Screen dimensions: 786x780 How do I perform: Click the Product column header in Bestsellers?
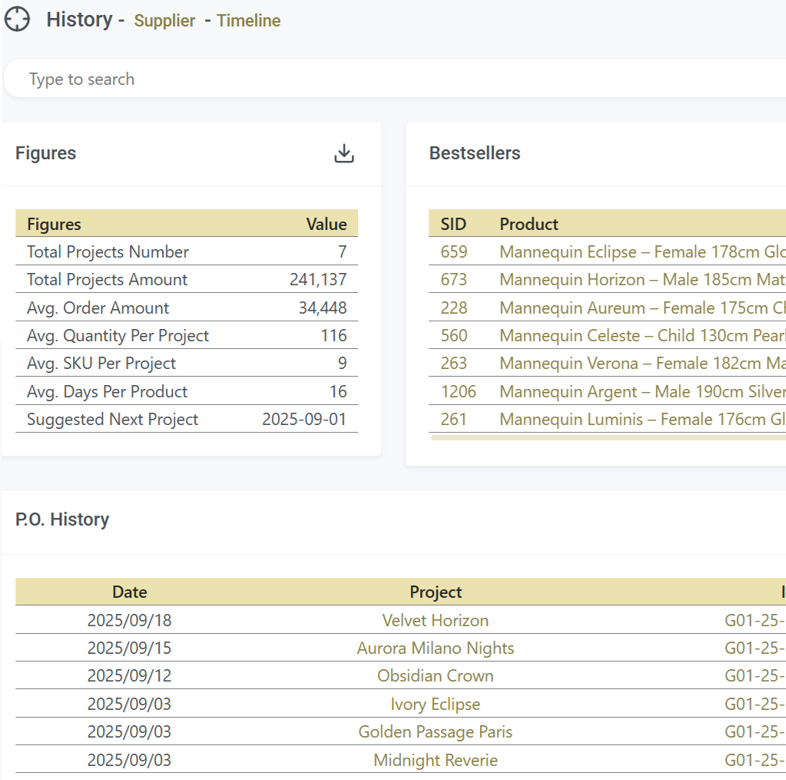coord(529,224)
